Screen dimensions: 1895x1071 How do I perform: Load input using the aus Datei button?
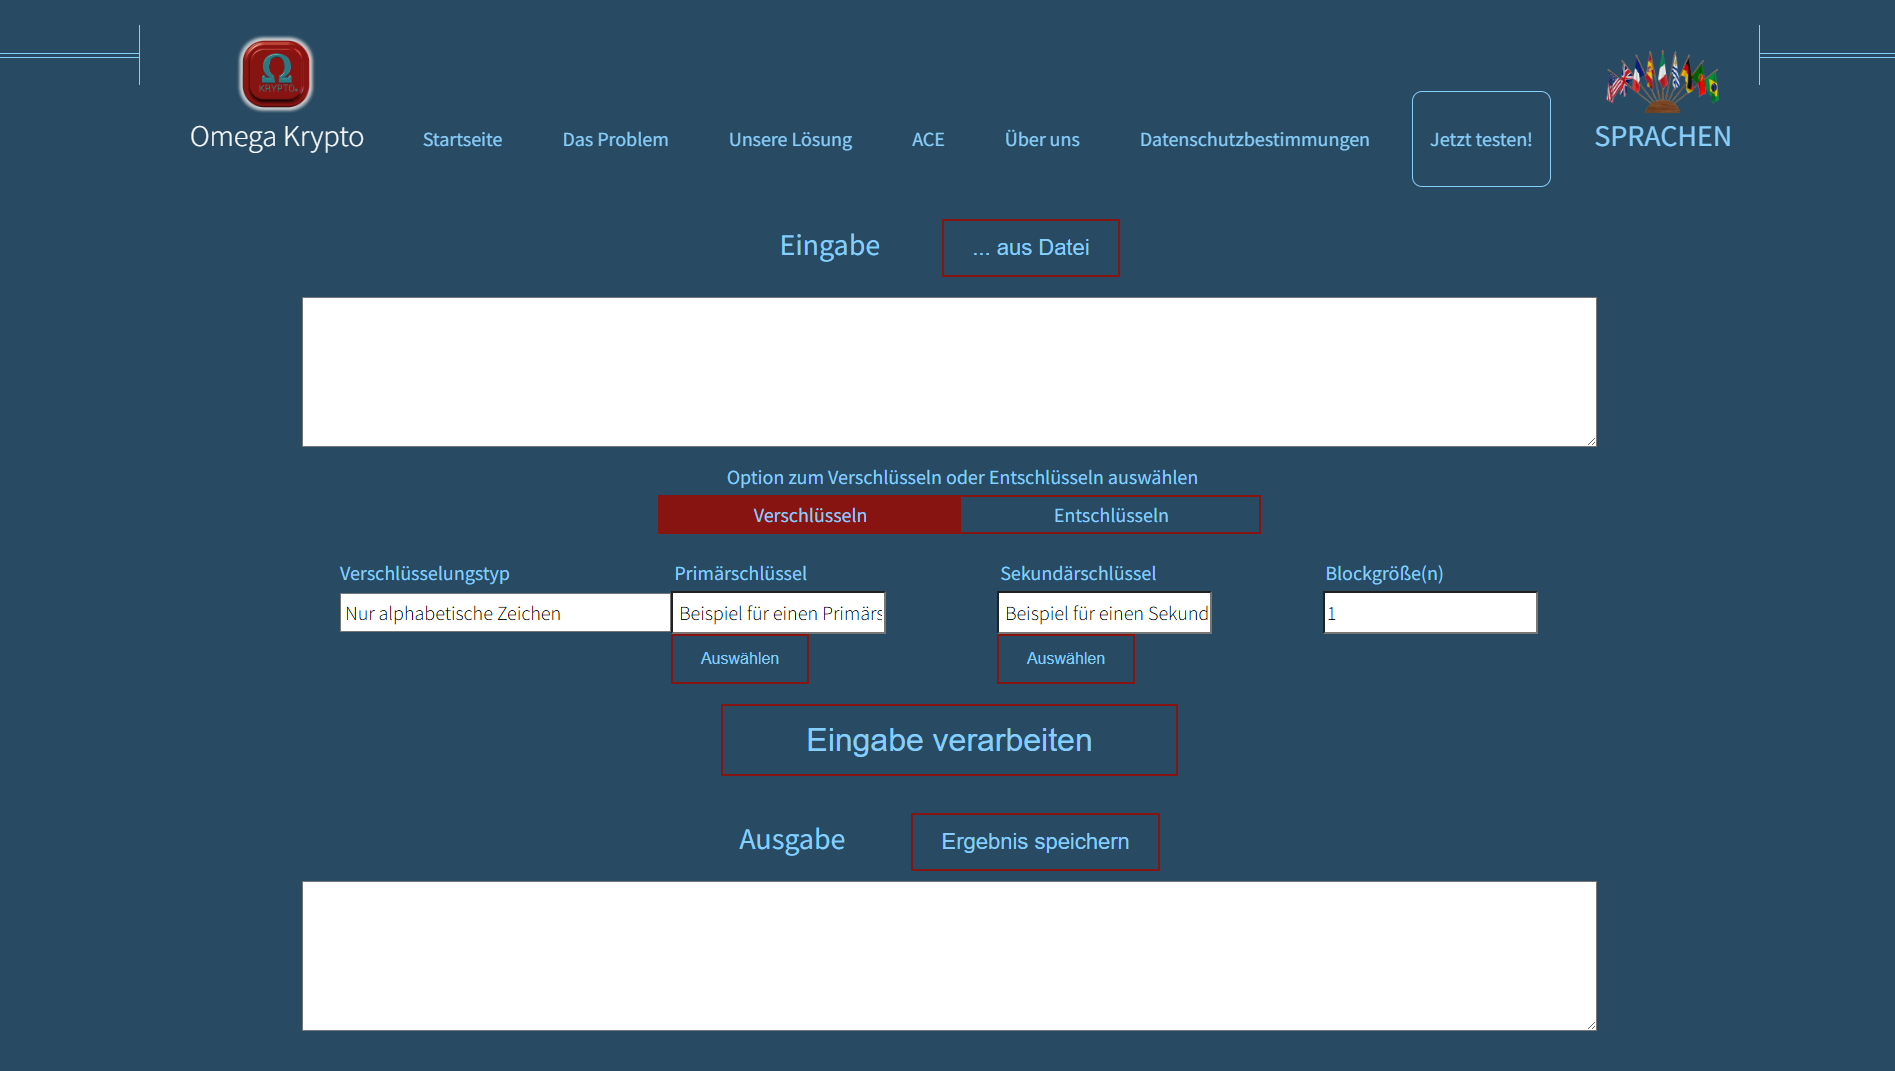pos(1030,248)
